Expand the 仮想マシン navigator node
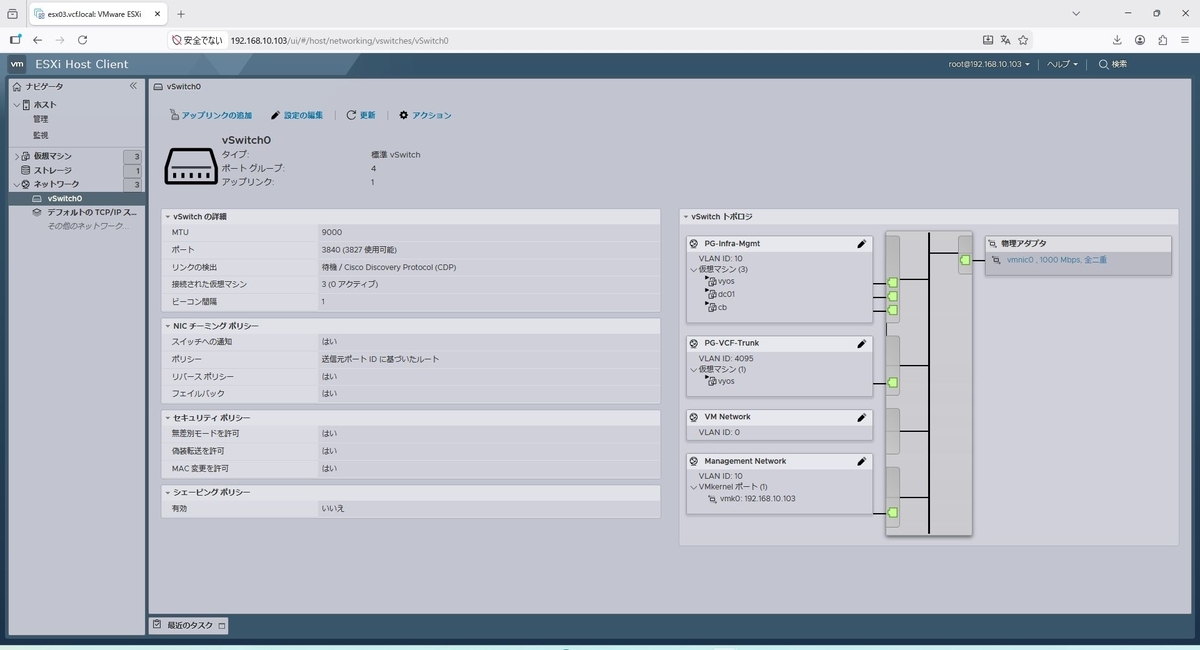The height and width of the screenshot is (650, 1200). tap(16, 156)
